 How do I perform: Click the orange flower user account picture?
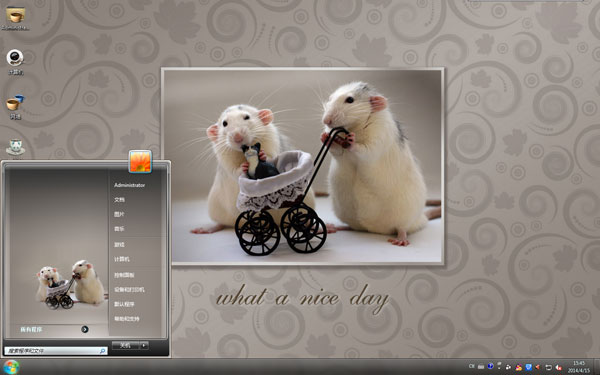pyautogui.click(x=140, y=161)
